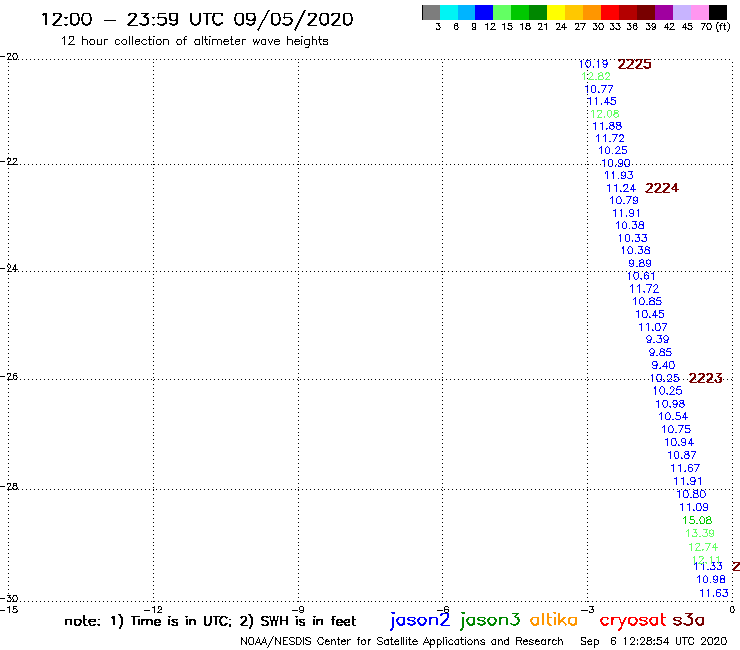Click the yellow 21-24 ft legend swatch
Image resolution: width=740 pixels, height=650 pixels.
556,12
